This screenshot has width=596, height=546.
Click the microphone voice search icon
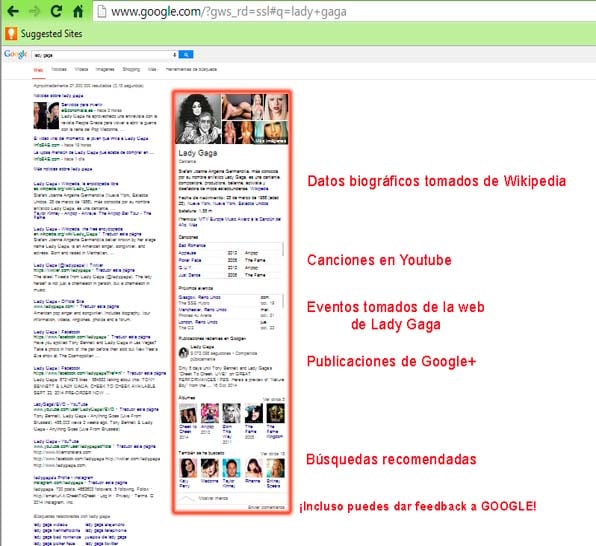174,55
